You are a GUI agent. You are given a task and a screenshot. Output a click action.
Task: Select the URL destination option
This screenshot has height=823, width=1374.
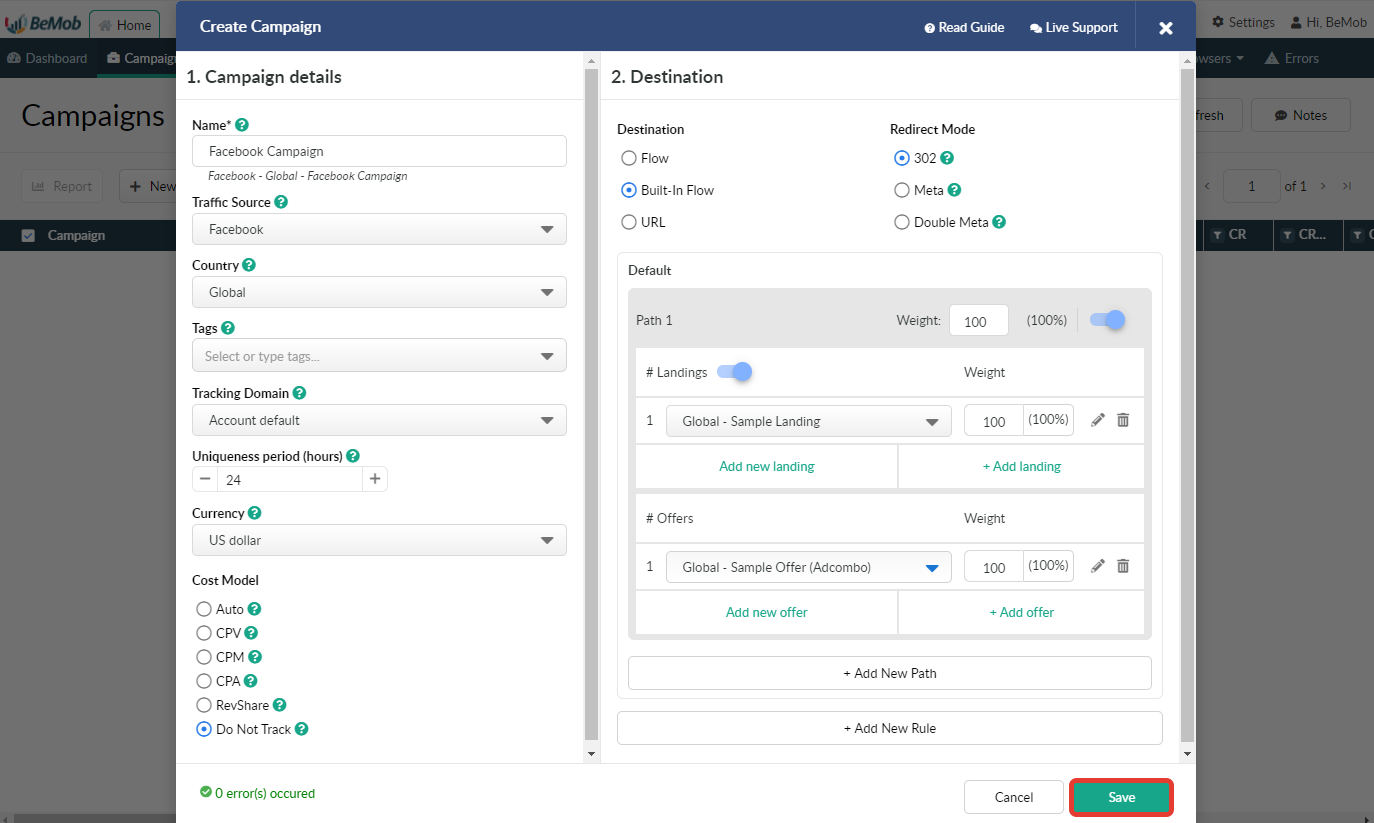point(629,222)
